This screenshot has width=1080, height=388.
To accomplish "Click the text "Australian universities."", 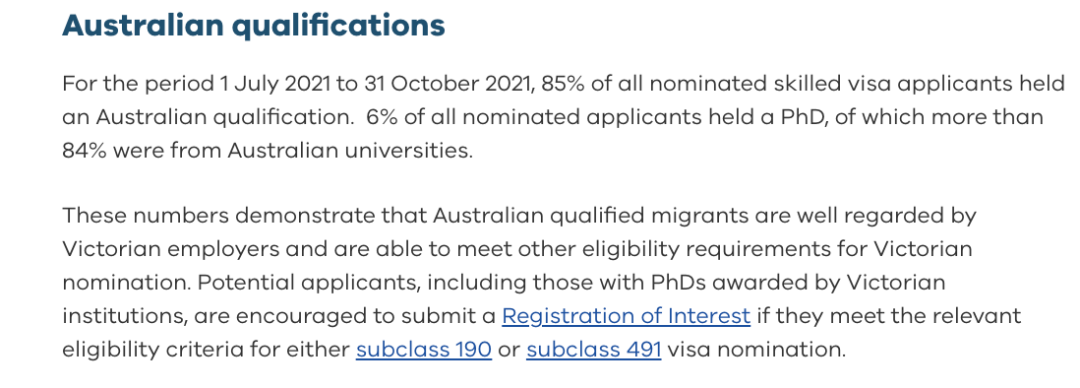I will pos(351,150).
